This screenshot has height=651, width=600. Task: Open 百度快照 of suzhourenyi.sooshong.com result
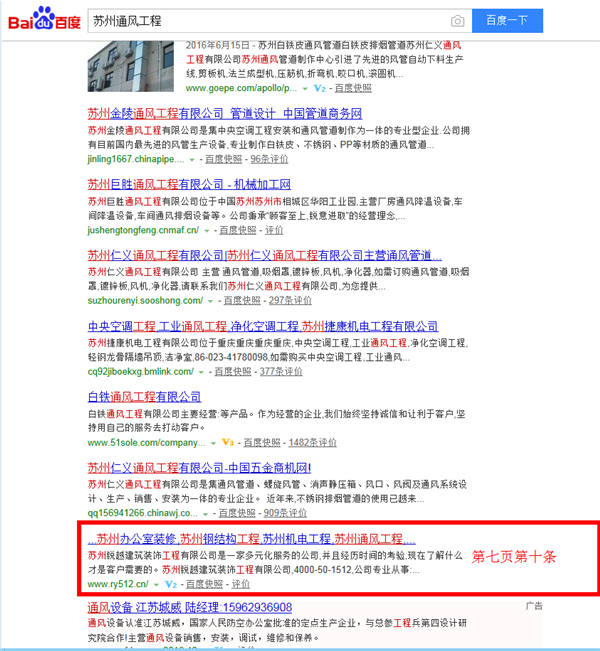[x=242, y=301]
